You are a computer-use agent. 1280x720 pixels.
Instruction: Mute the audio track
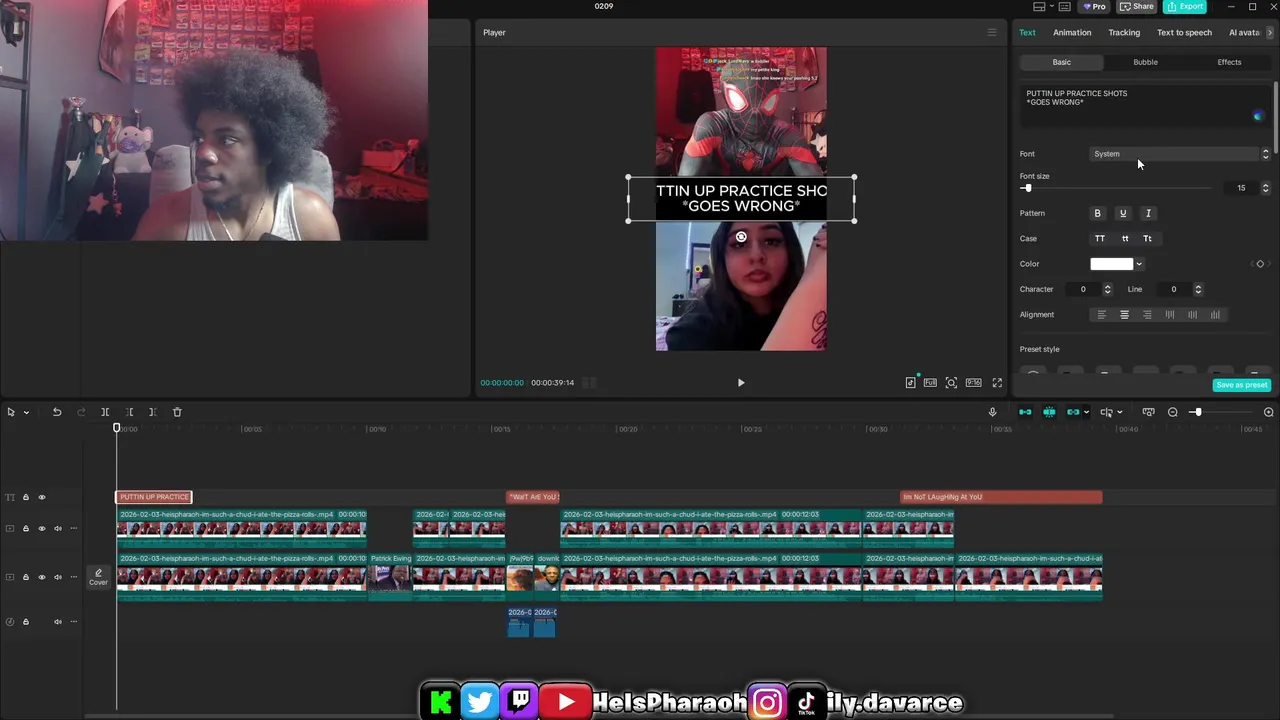[x=58, y=621]
